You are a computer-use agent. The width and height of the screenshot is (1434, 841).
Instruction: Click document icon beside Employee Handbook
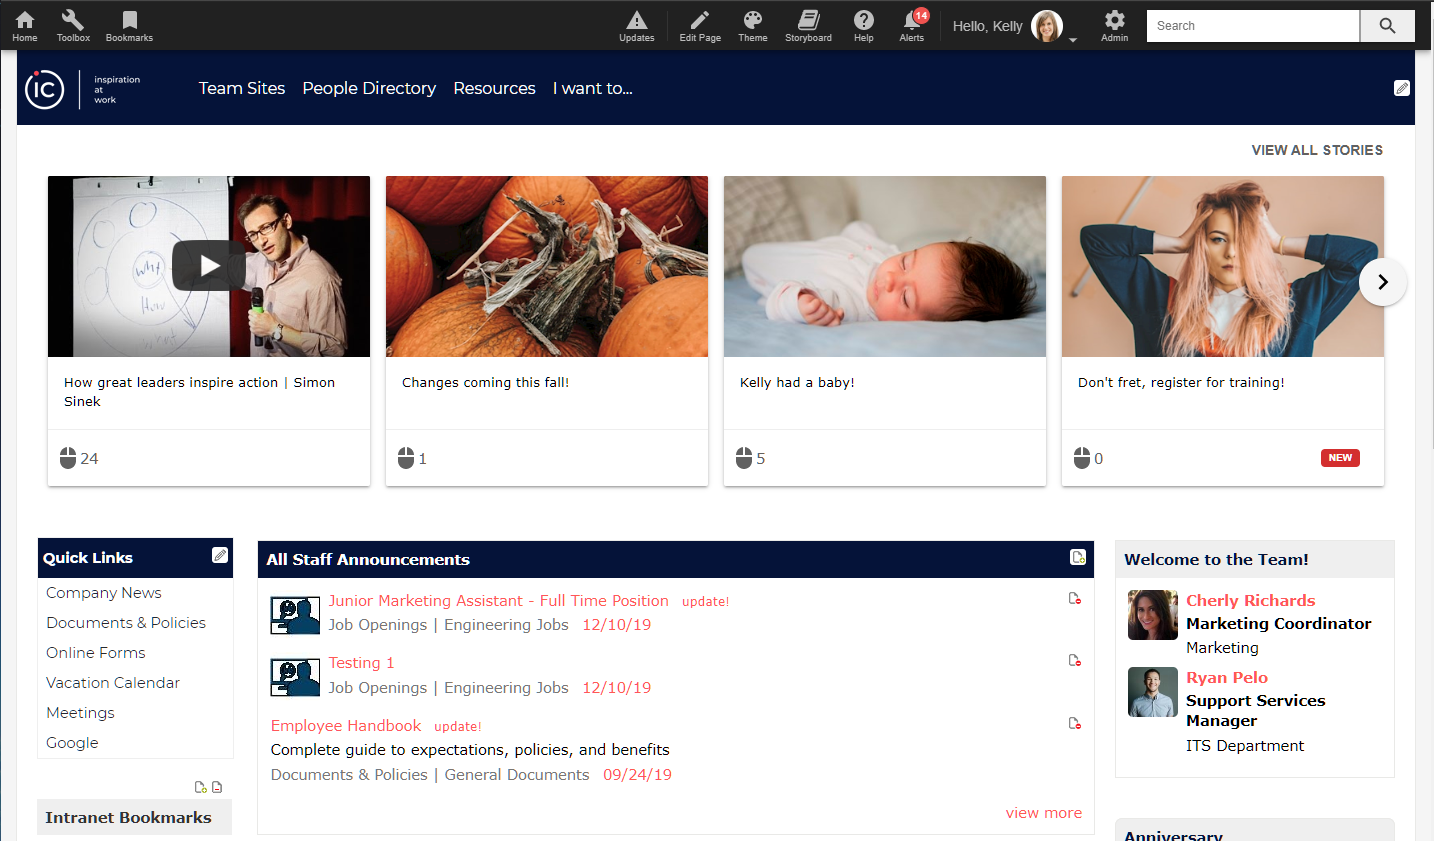pos(1075,723)
